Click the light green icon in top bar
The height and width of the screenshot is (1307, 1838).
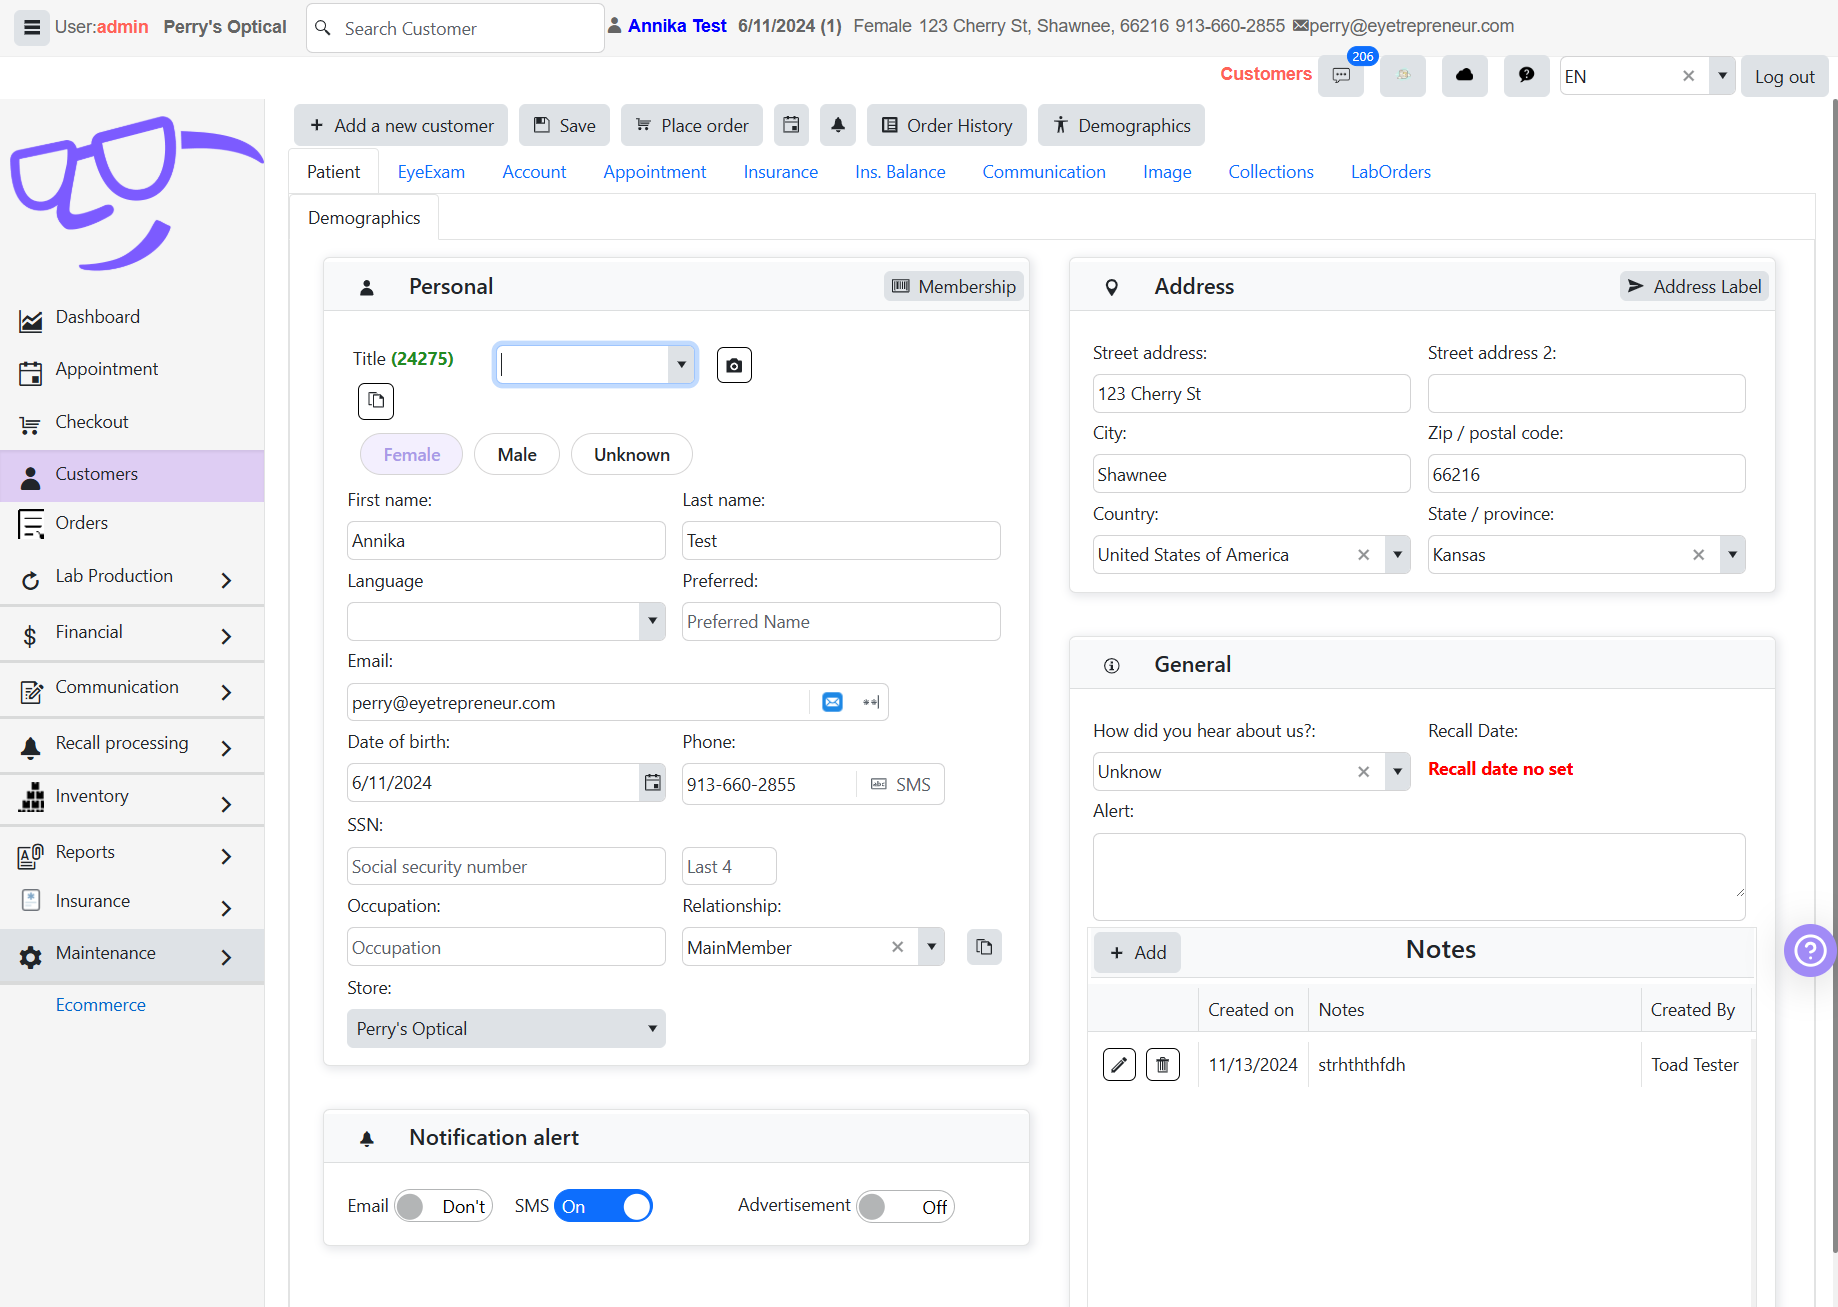[1403, 76]
